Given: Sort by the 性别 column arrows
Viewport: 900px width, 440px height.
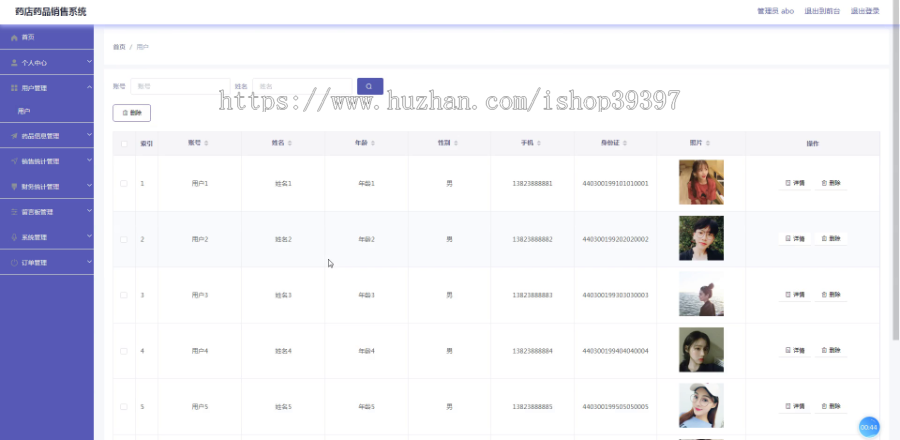Looking at the screenshot, I should pos(456,143).
